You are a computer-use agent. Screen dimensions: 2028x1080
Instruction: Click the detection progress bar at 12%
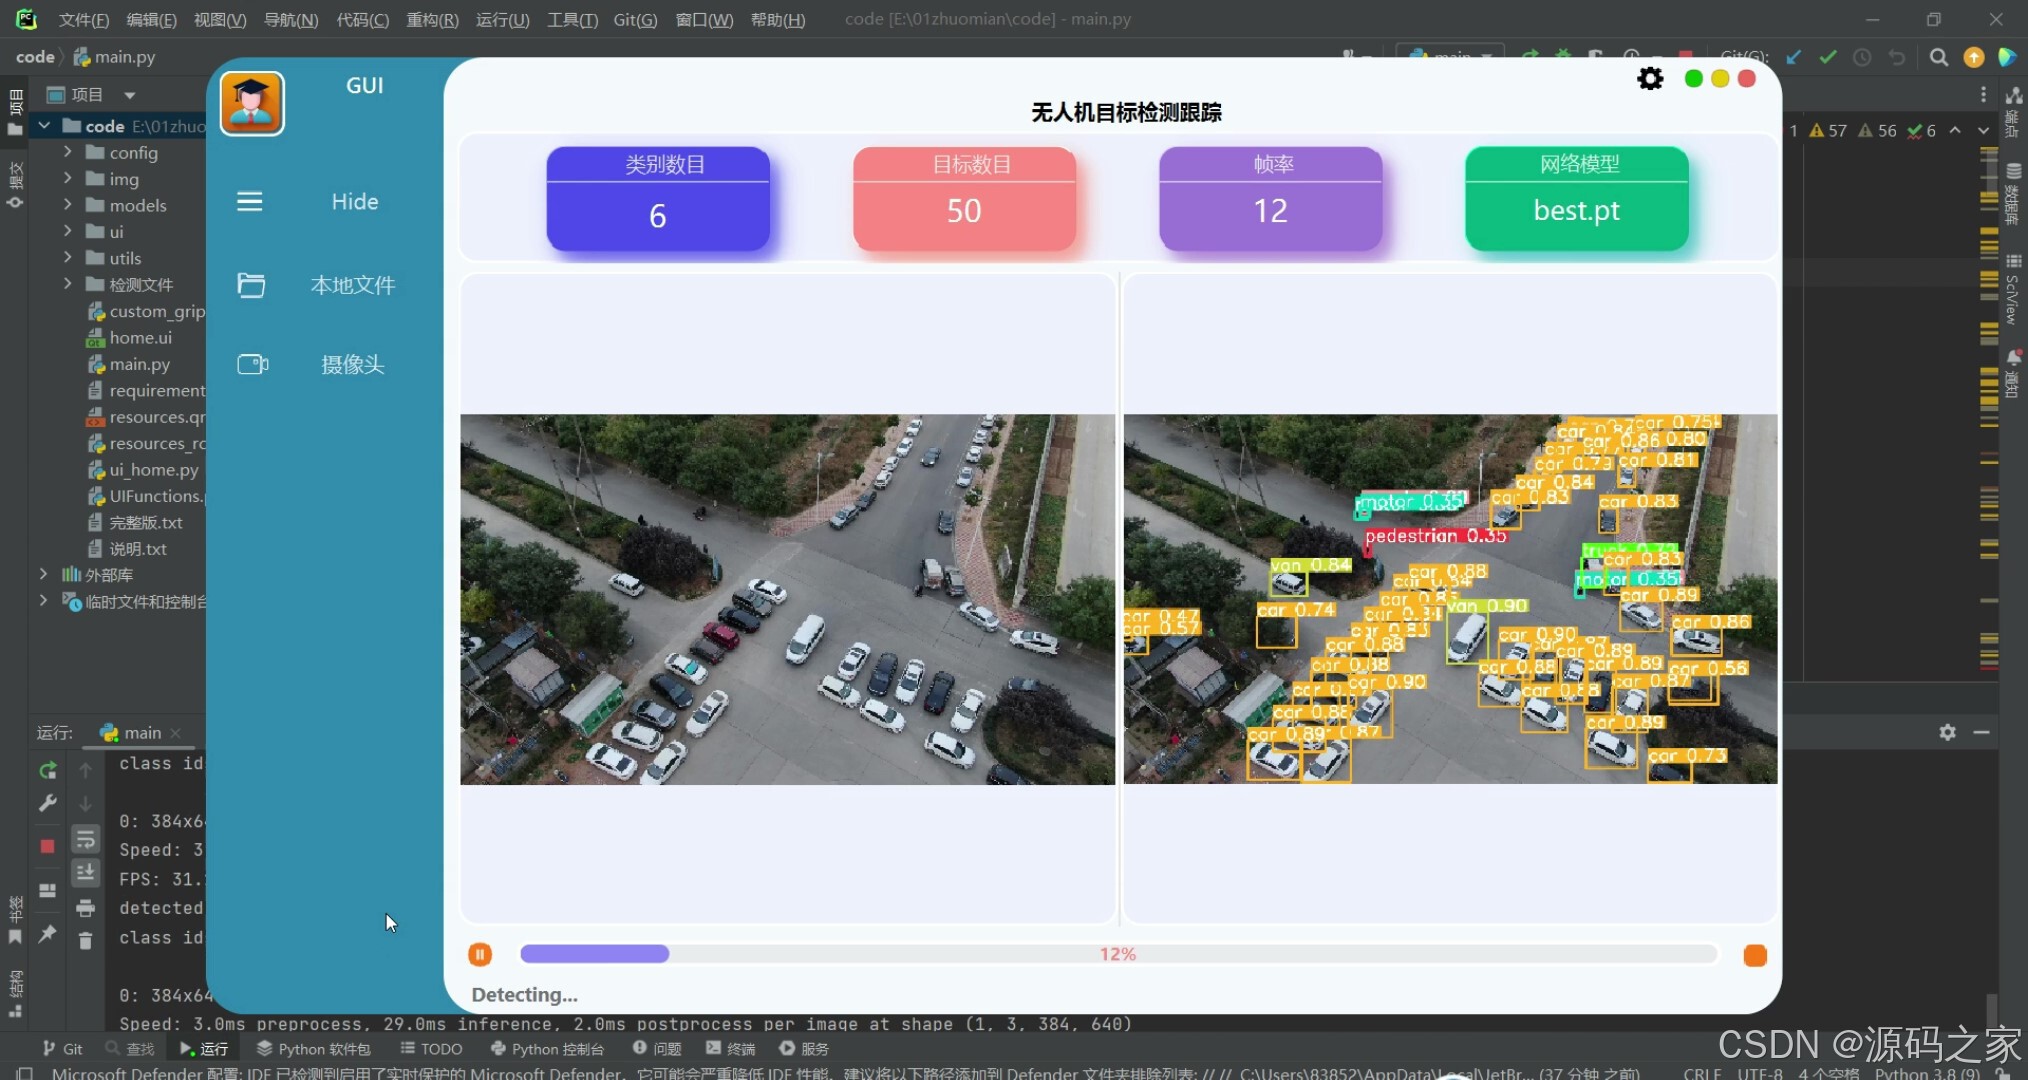1117,954
